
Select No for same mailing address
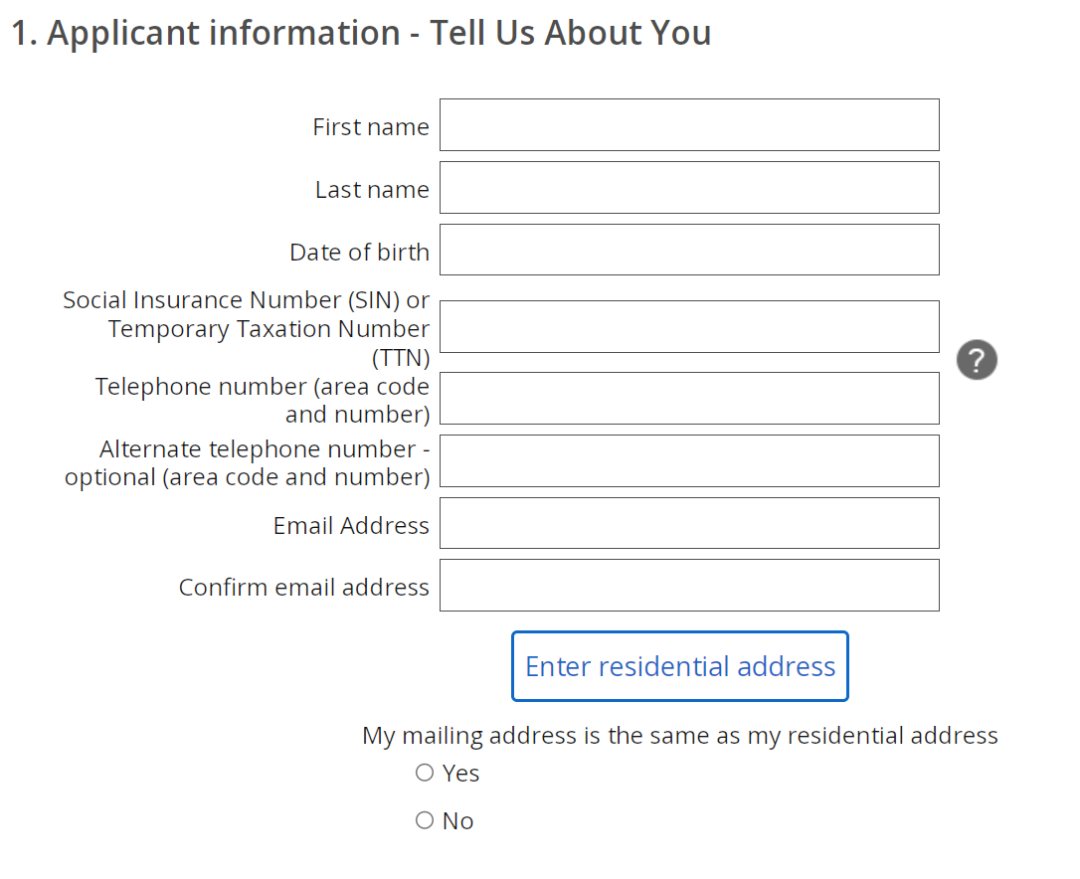[x=424, y=820]
